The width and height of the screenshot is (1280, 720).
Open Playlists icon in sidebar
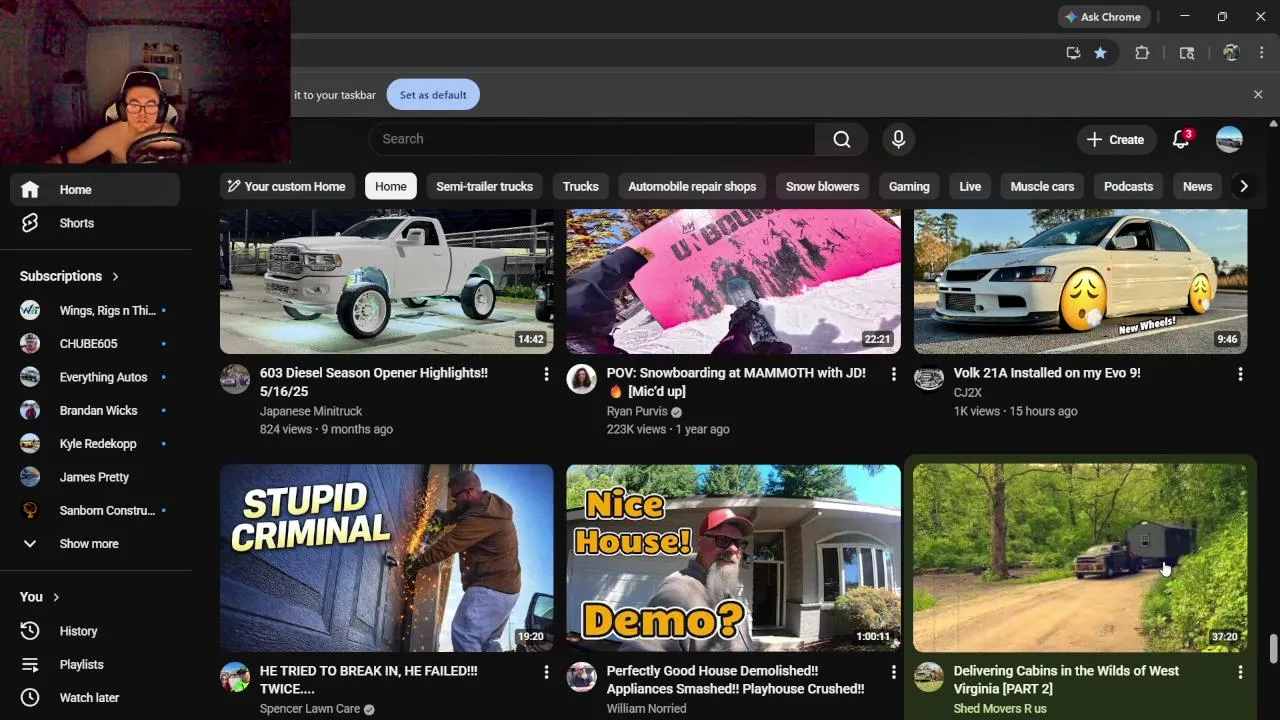tap(30, 664)
